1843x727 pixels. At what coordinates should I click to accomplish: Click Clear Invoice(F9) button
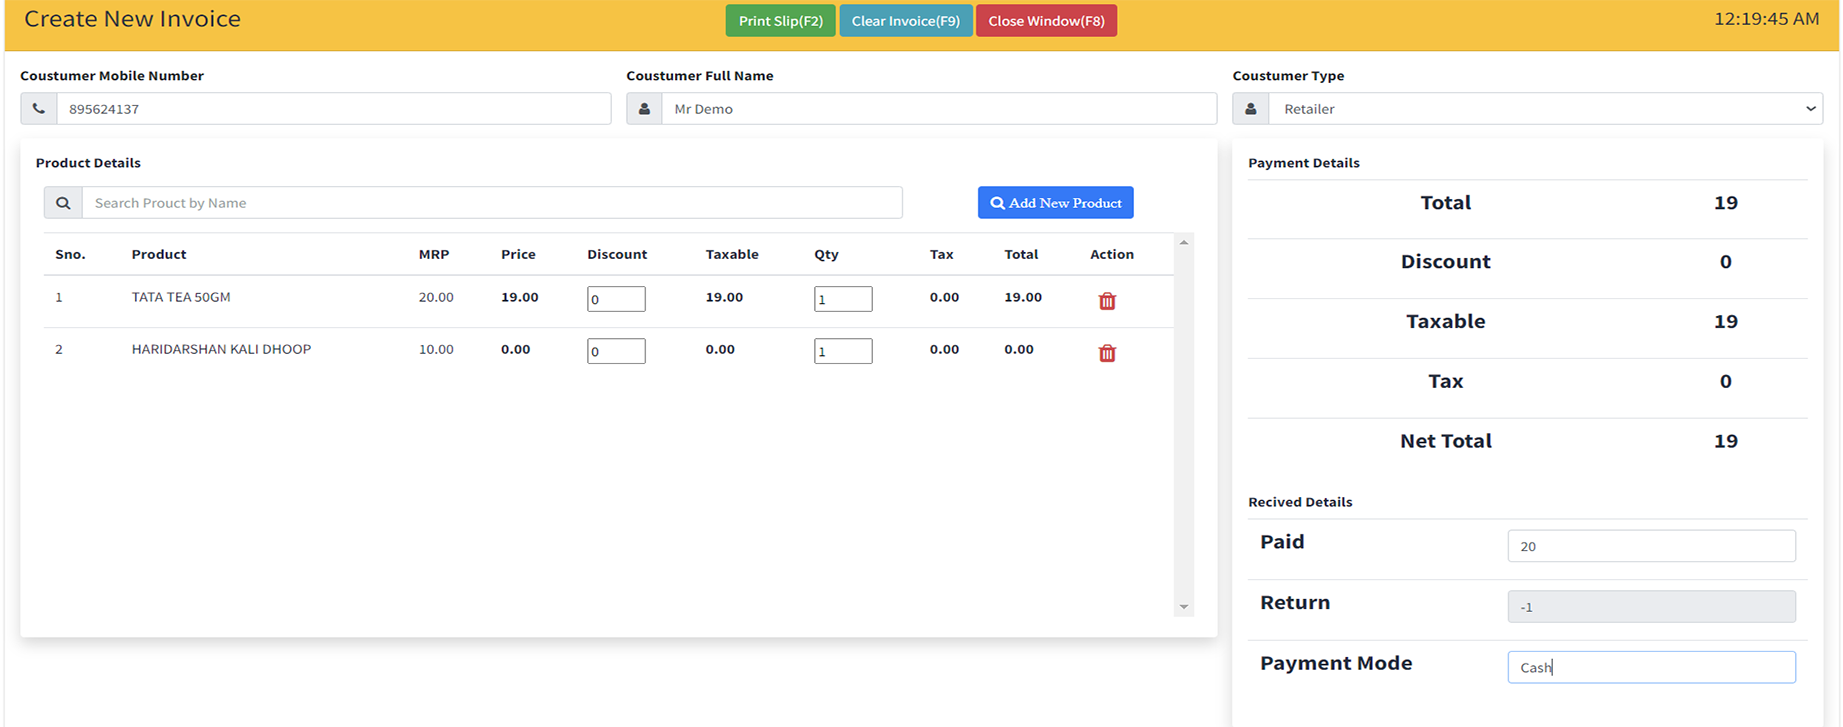[x=906, y=21]
